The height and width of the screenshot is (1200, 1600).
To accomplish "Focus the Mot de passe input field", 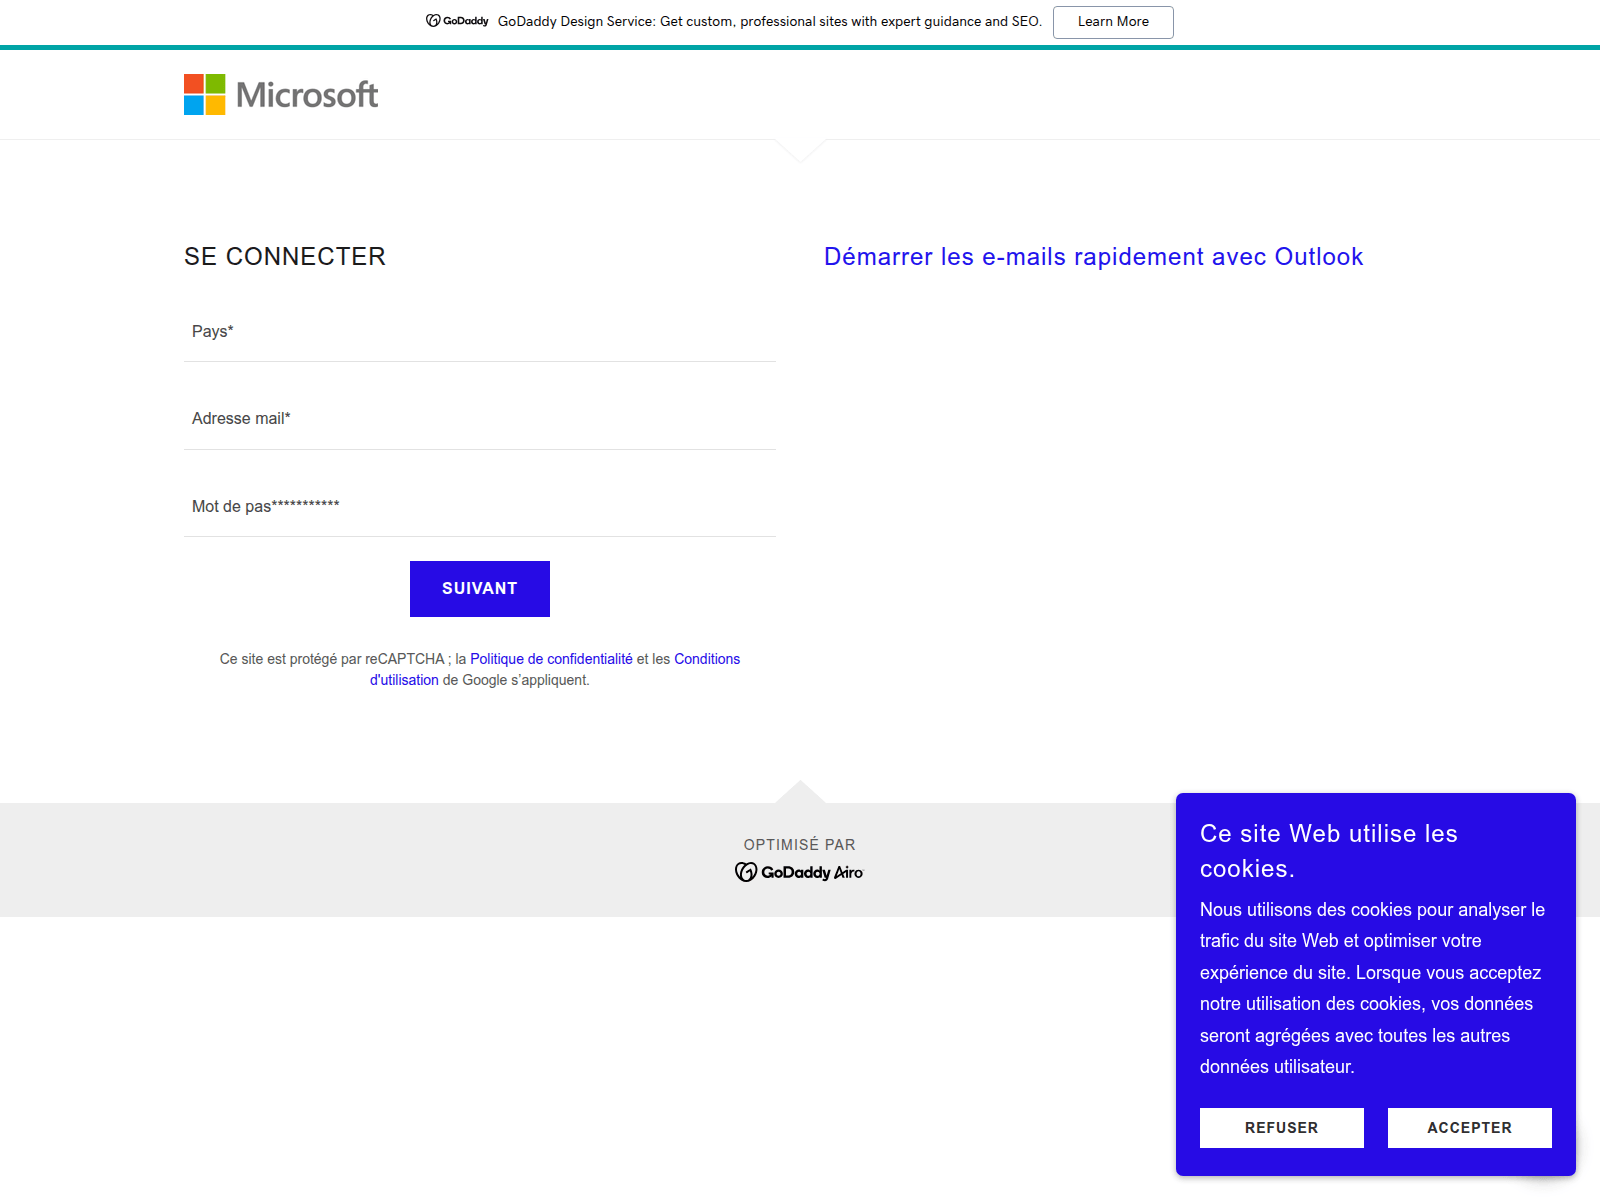I will (480, 507).
